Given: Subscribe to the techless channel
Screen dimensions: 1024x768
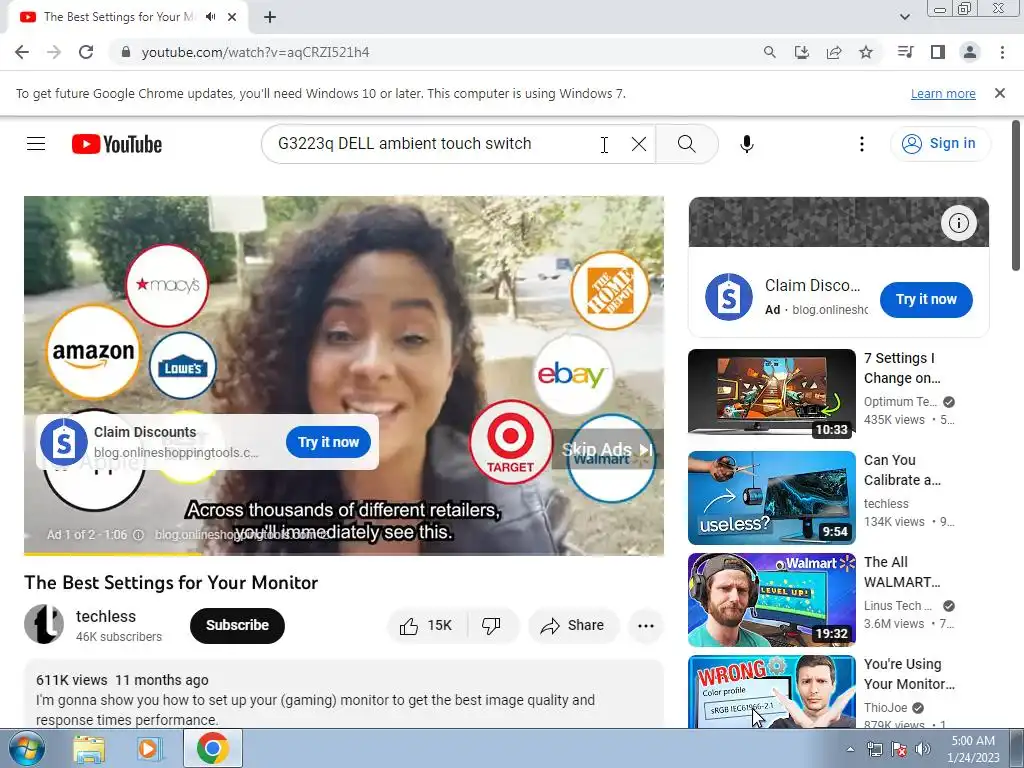Looking at the screenshot, I should point(237,626).
